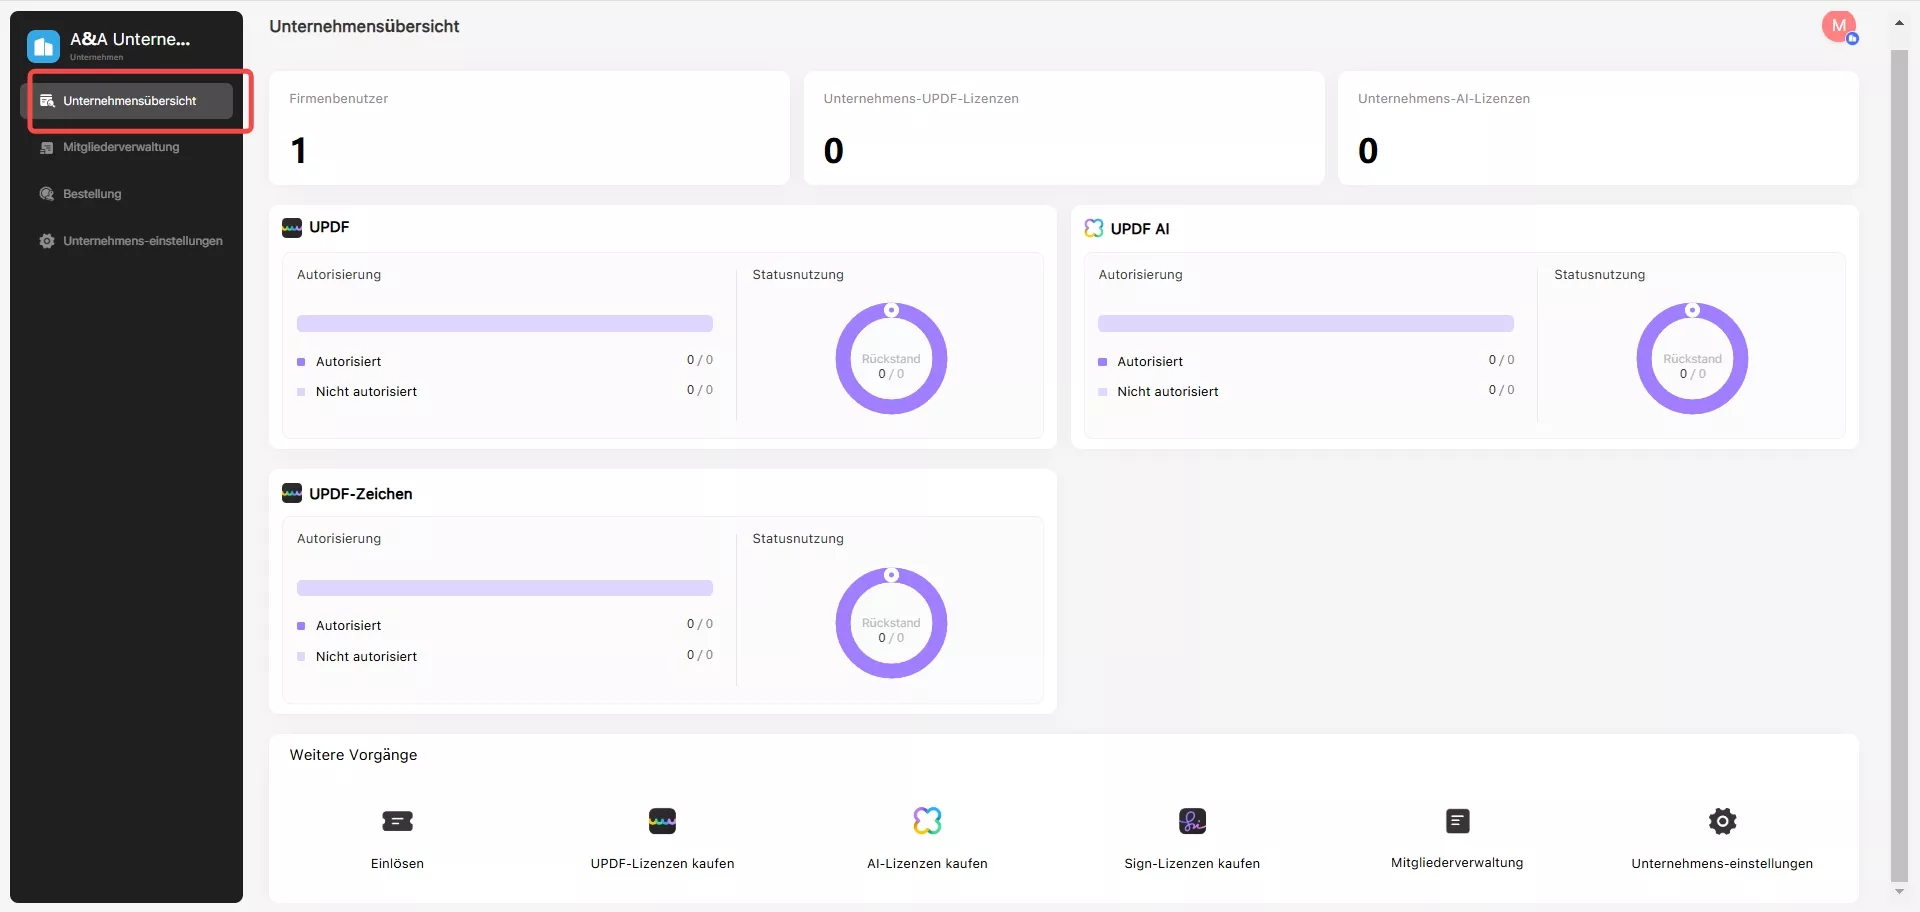
Task: Select the Sign-Lizenzen kaufen icon
Action: coord(1192,821)
